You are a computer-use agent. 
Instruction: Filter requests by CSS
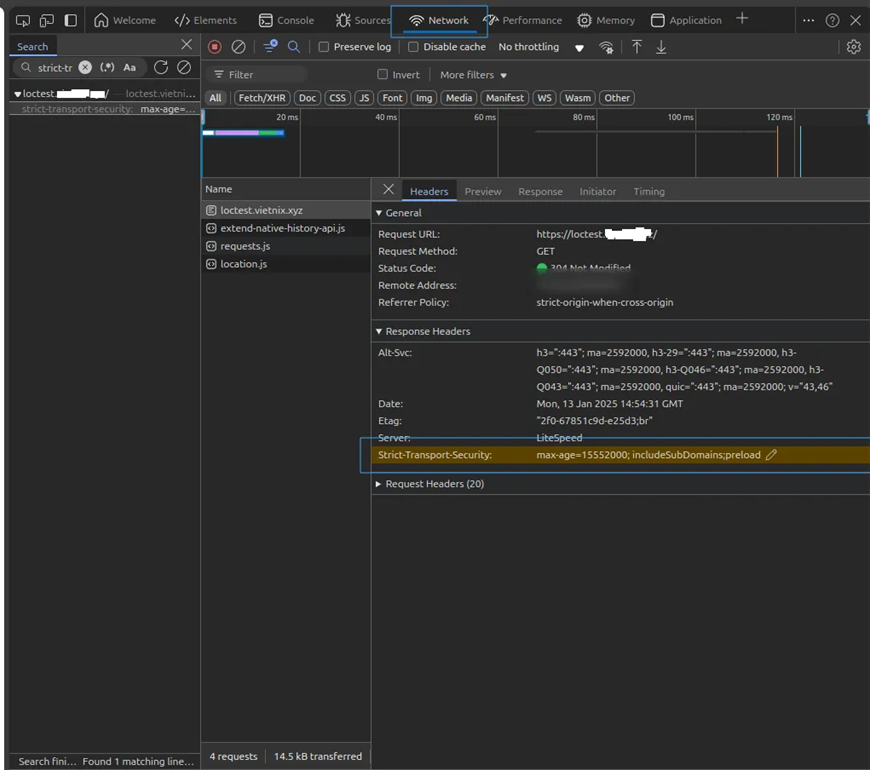(x=337, y=98)
